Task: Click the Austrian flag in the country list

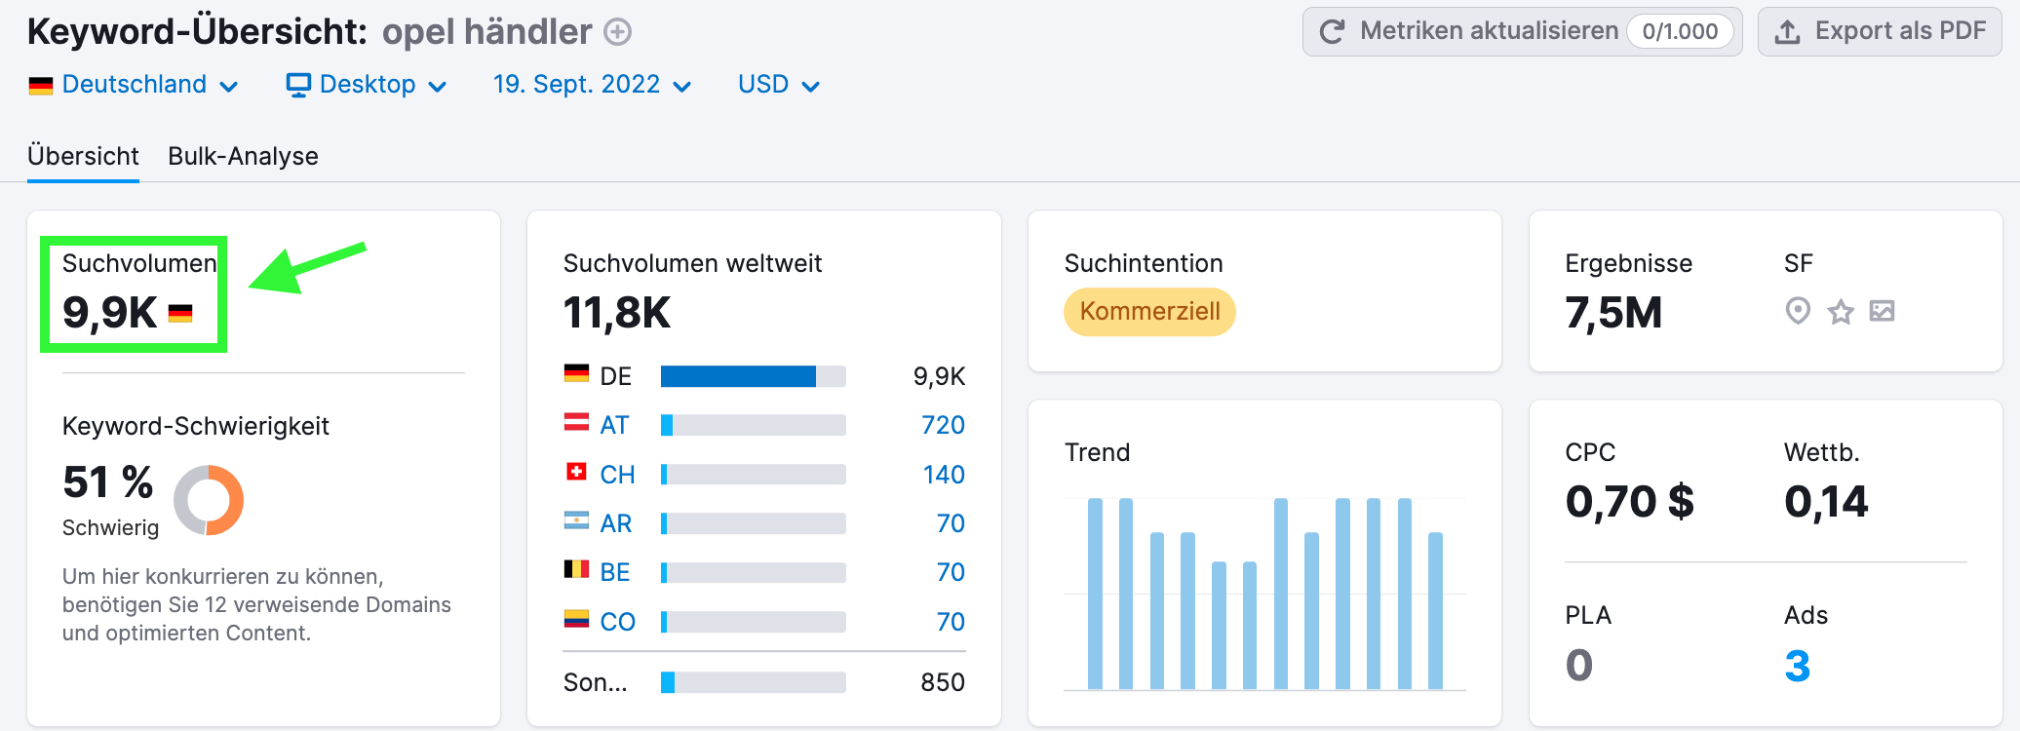Action: point(576,423)
